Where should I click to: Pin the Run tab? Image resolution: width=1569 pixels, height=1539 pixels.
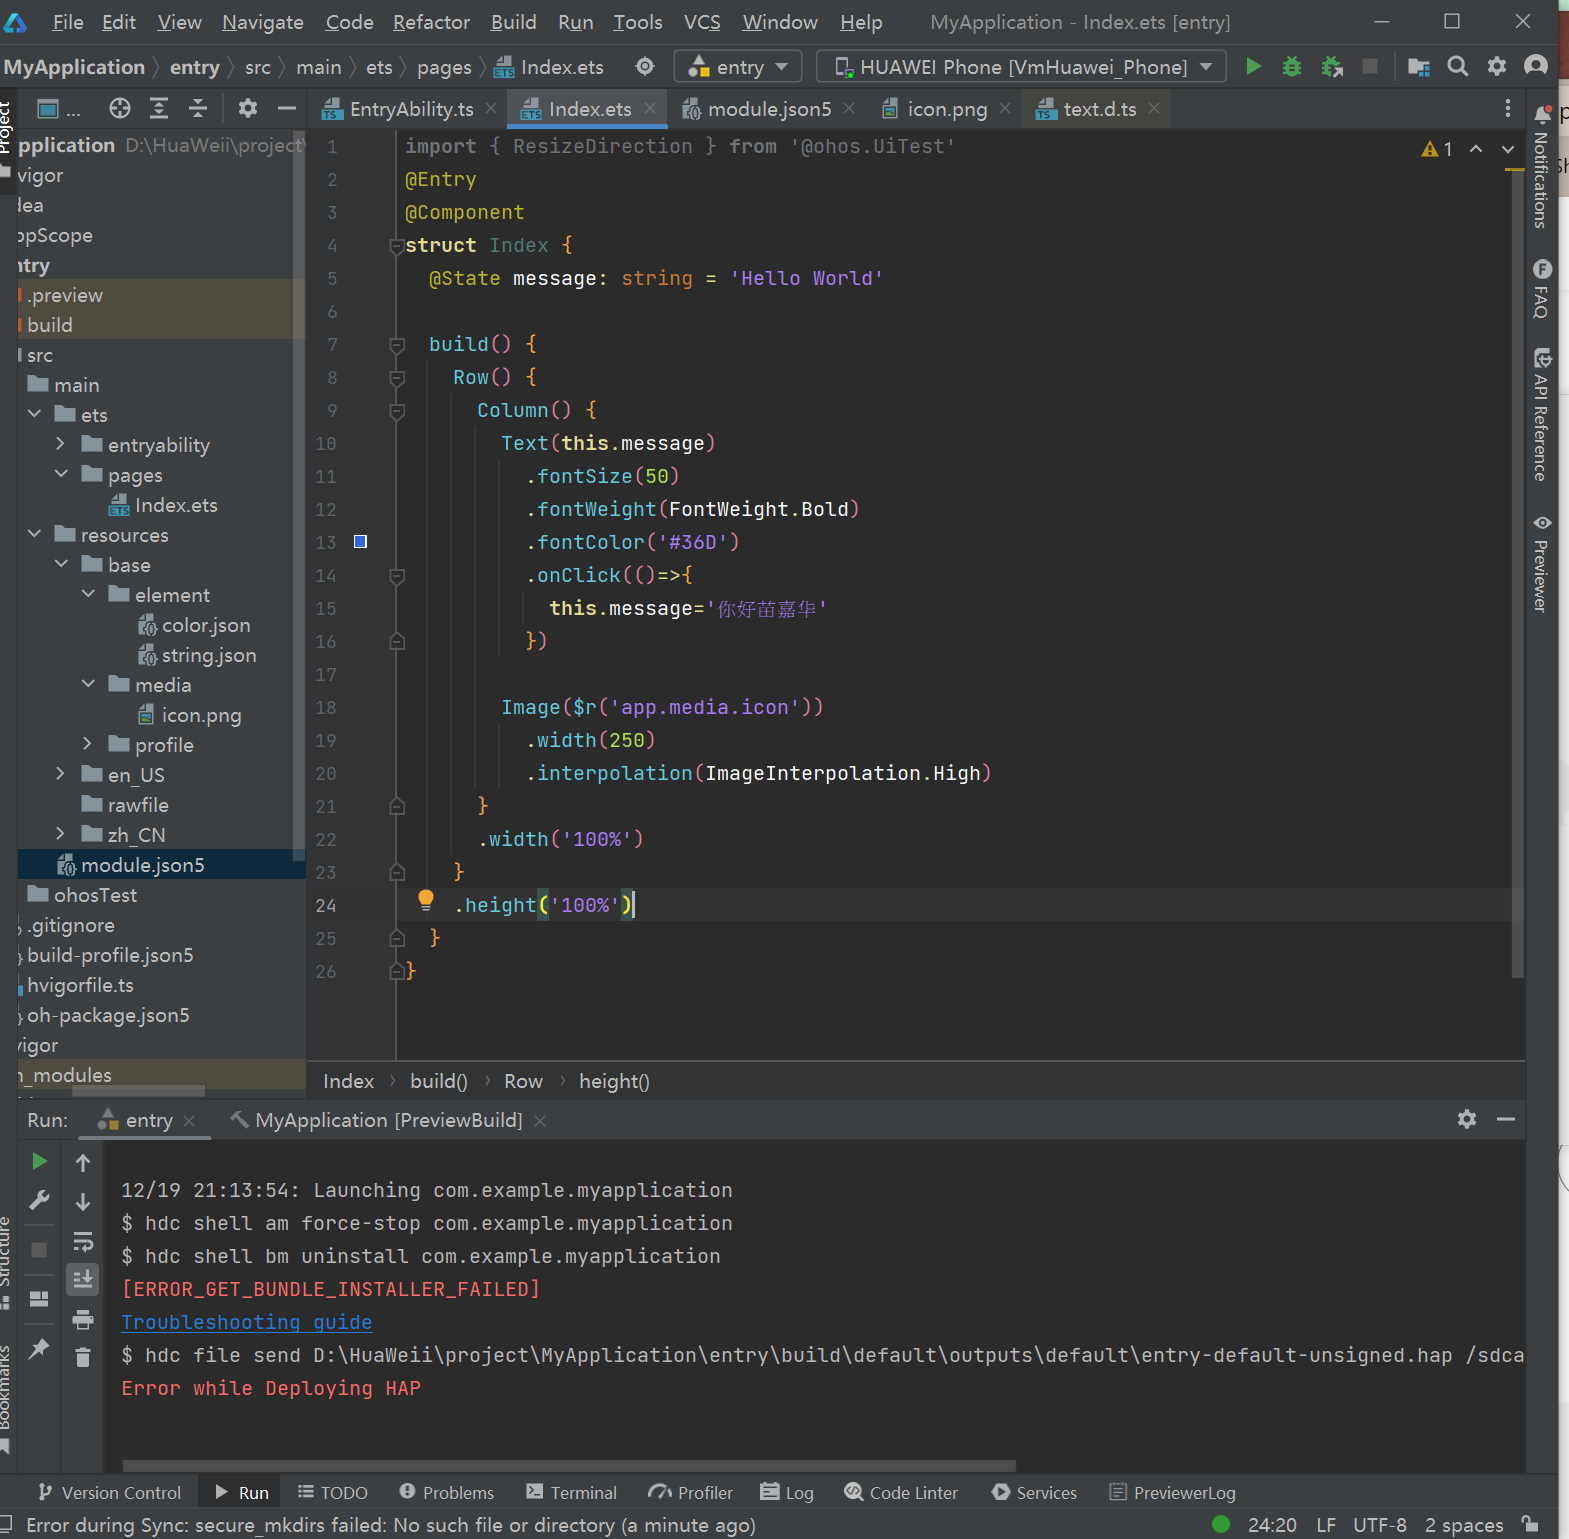[39, 1349]
